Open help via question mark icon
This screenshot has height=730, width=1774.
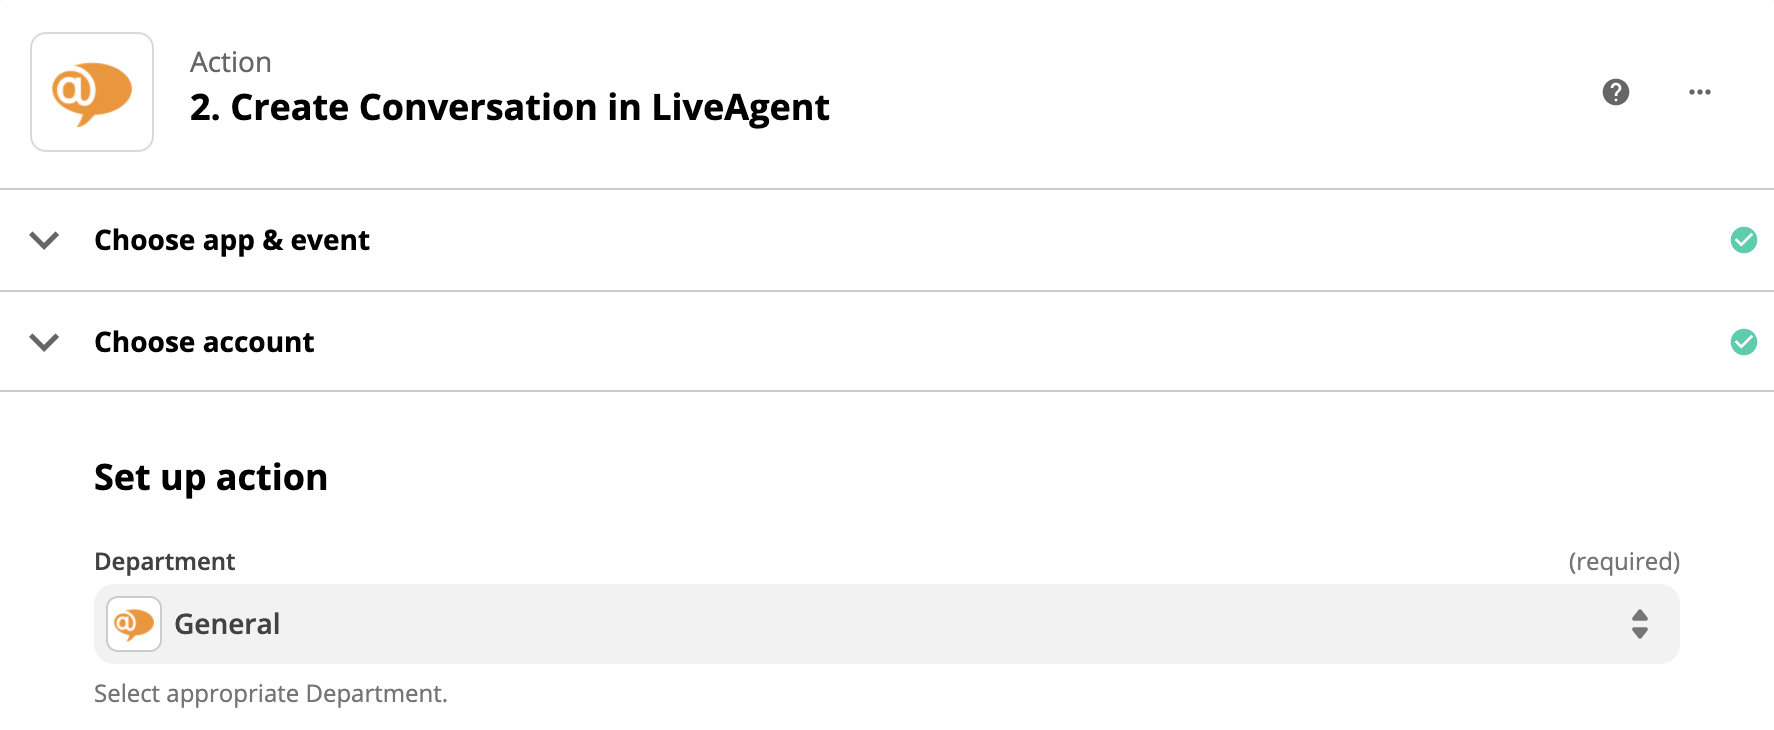tap(1615, 92)
